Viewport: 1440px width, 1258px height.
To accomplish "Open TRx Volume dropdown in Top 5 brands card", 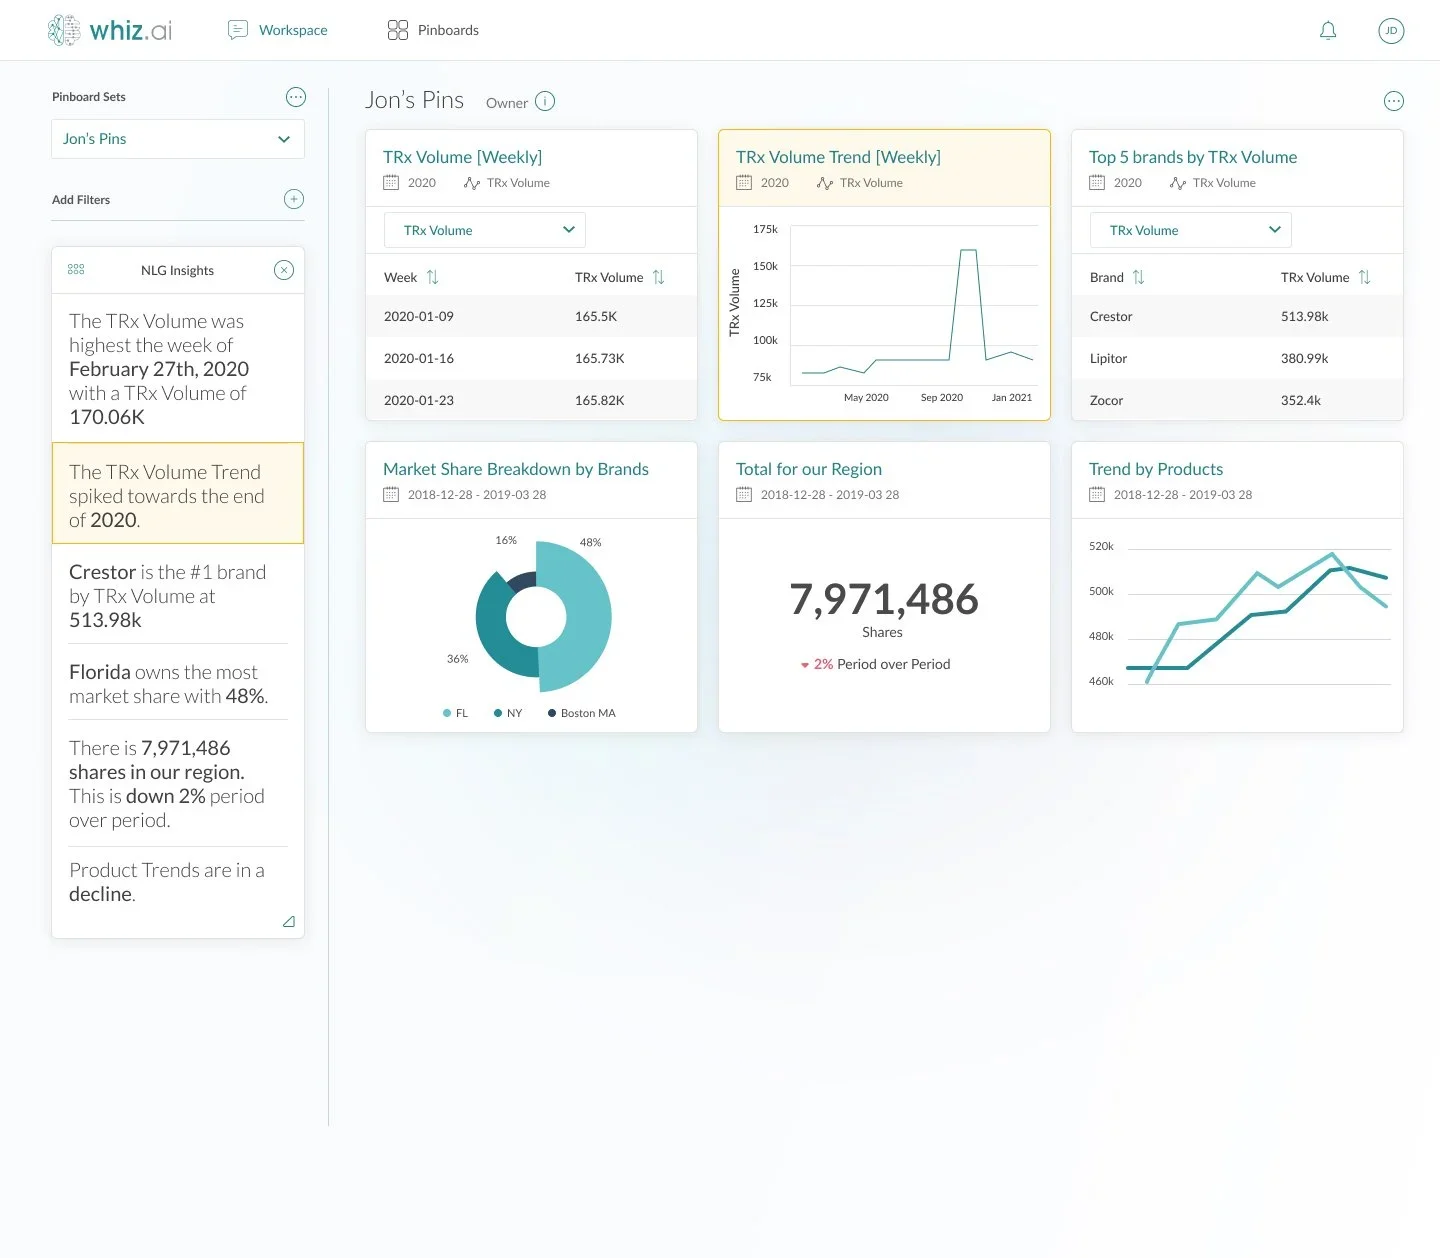I will 1191,230.
